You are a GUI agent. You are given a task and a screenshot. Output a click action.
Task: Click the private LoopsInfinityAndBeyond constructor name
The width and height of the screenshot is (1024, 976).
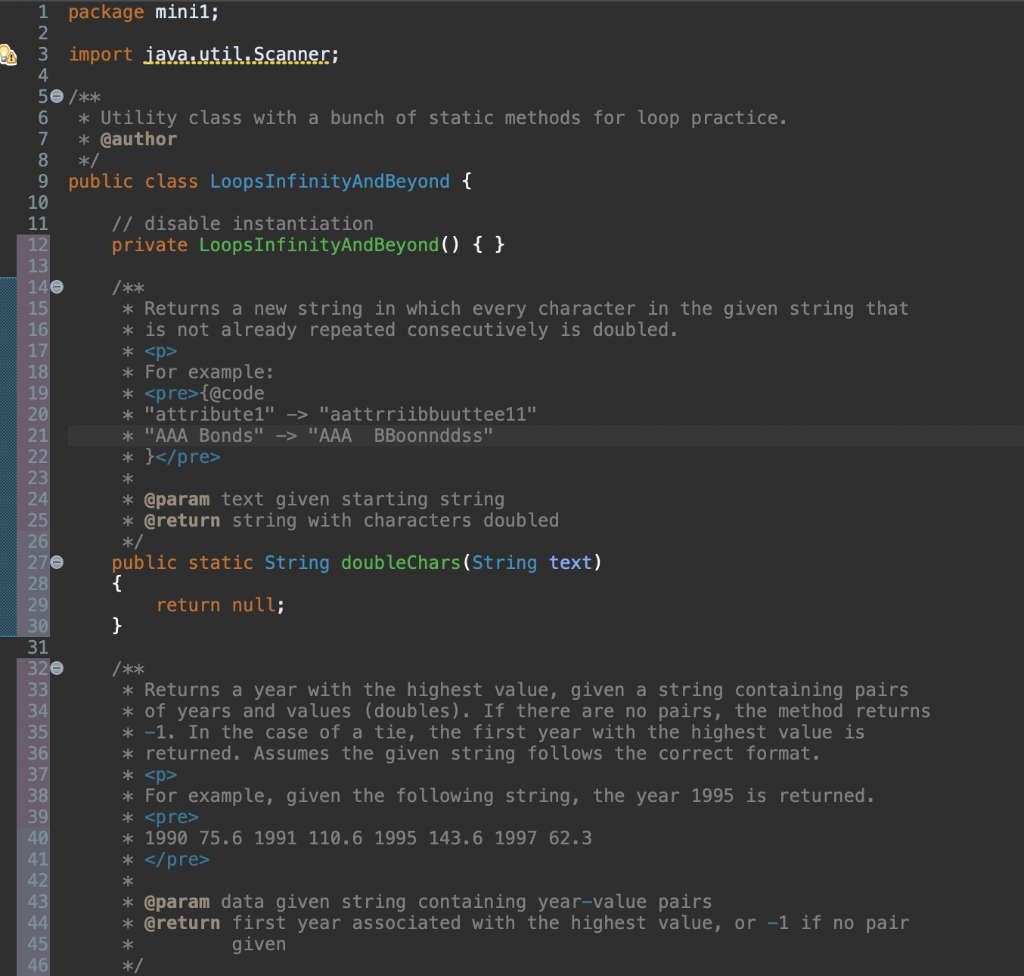[319, 245]
